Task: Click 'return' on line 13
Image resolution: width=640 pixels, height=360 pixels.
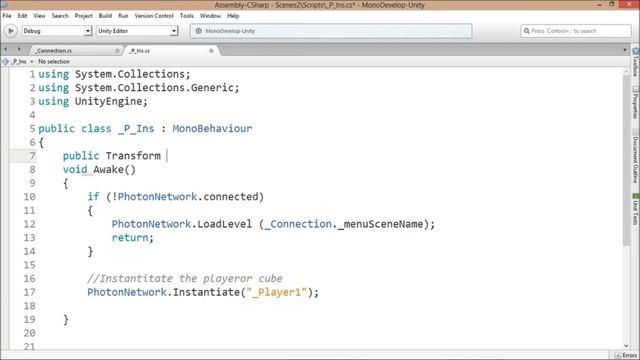Action: pyautogui.click(x=130, y=238)
